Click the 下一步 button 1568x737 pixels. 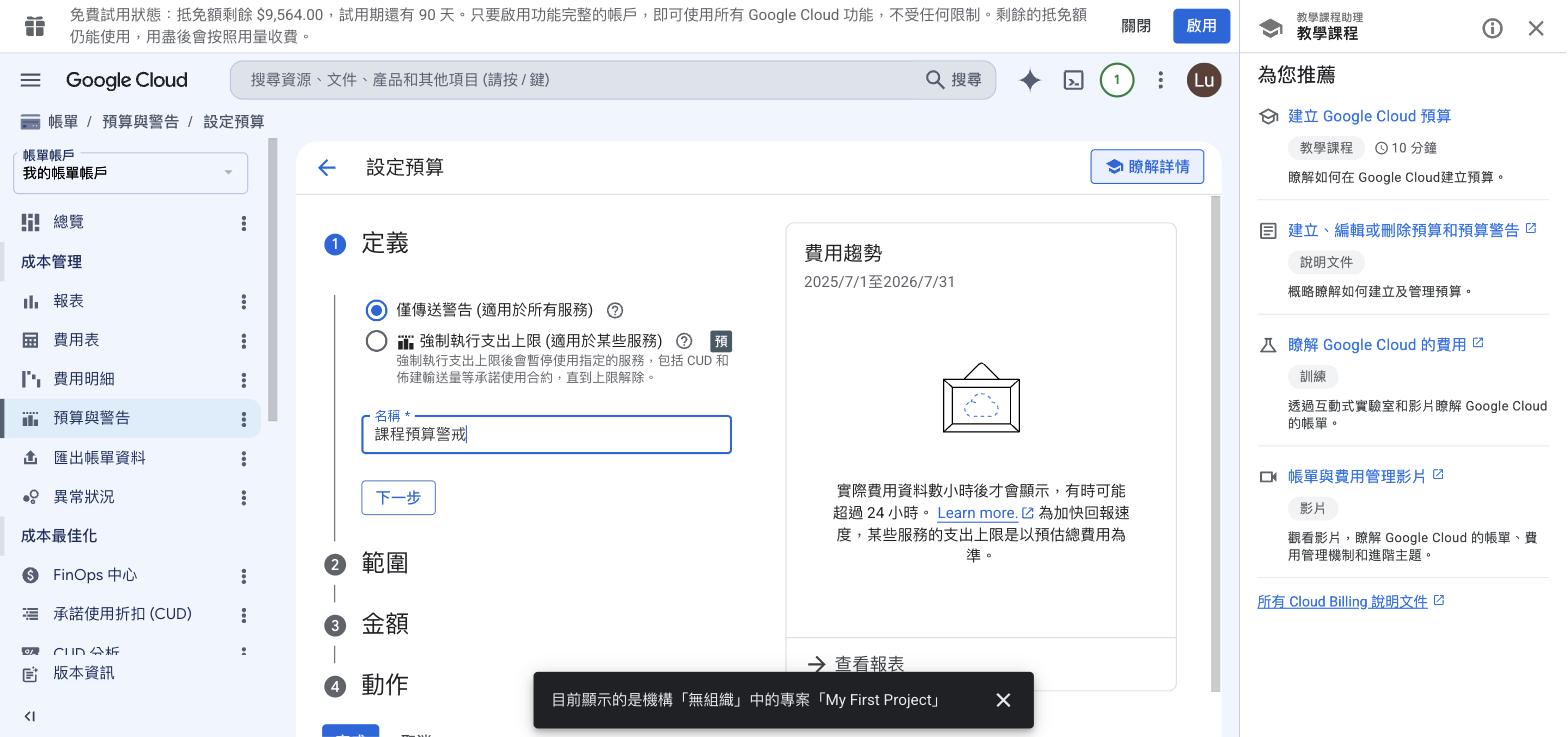[398, 498]
